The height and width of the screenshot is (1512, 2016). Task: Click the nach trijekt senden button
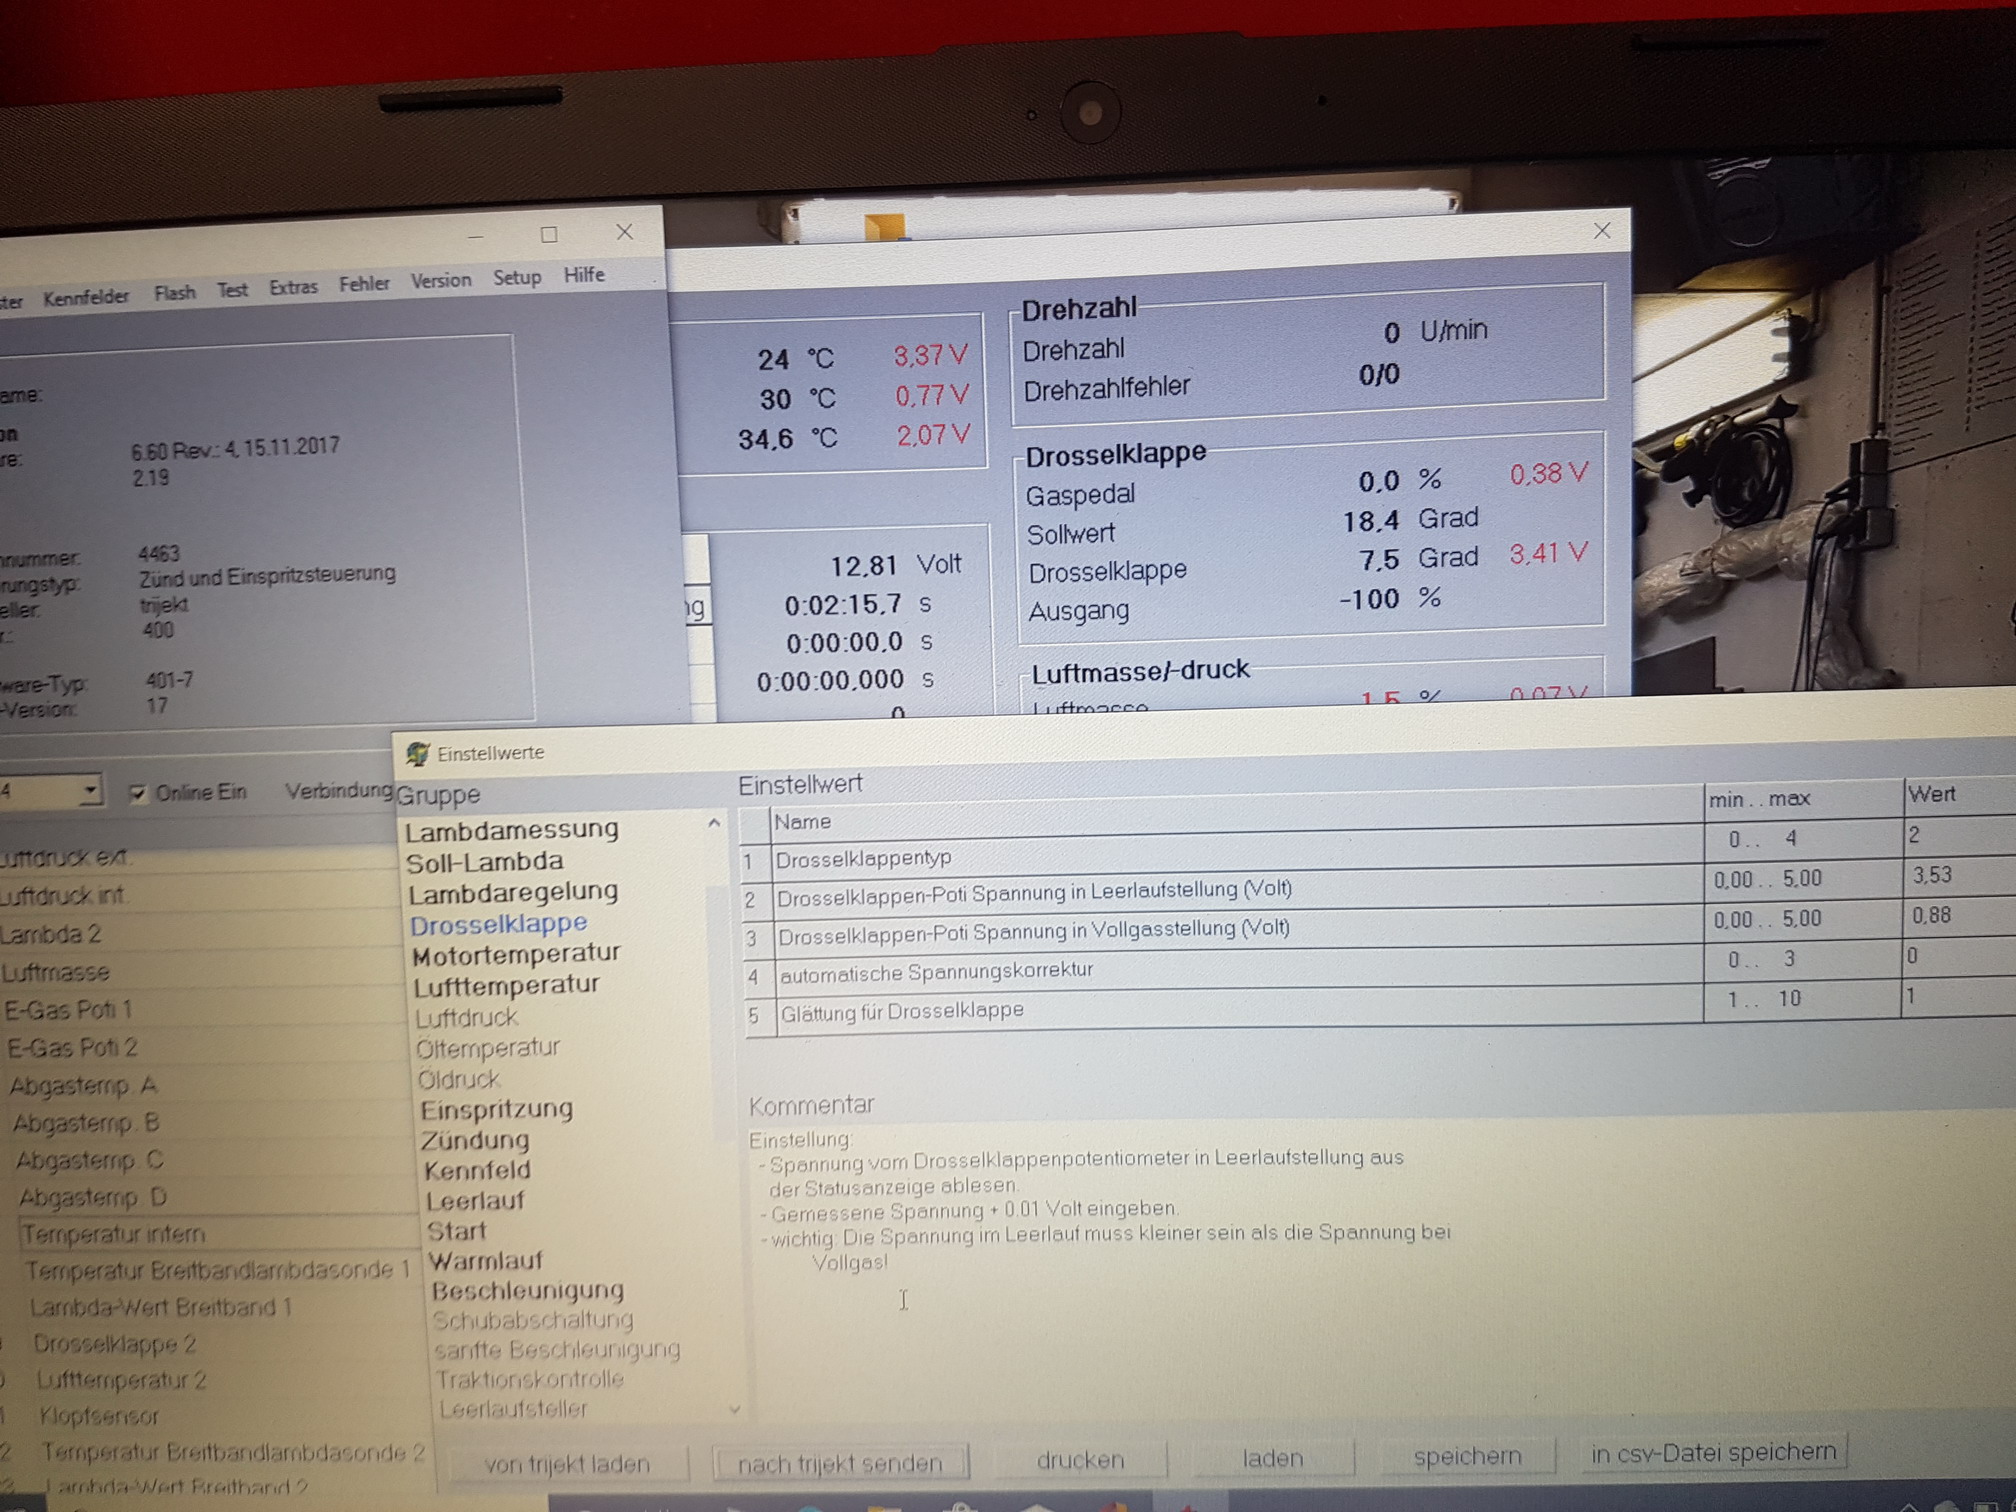840,1463
